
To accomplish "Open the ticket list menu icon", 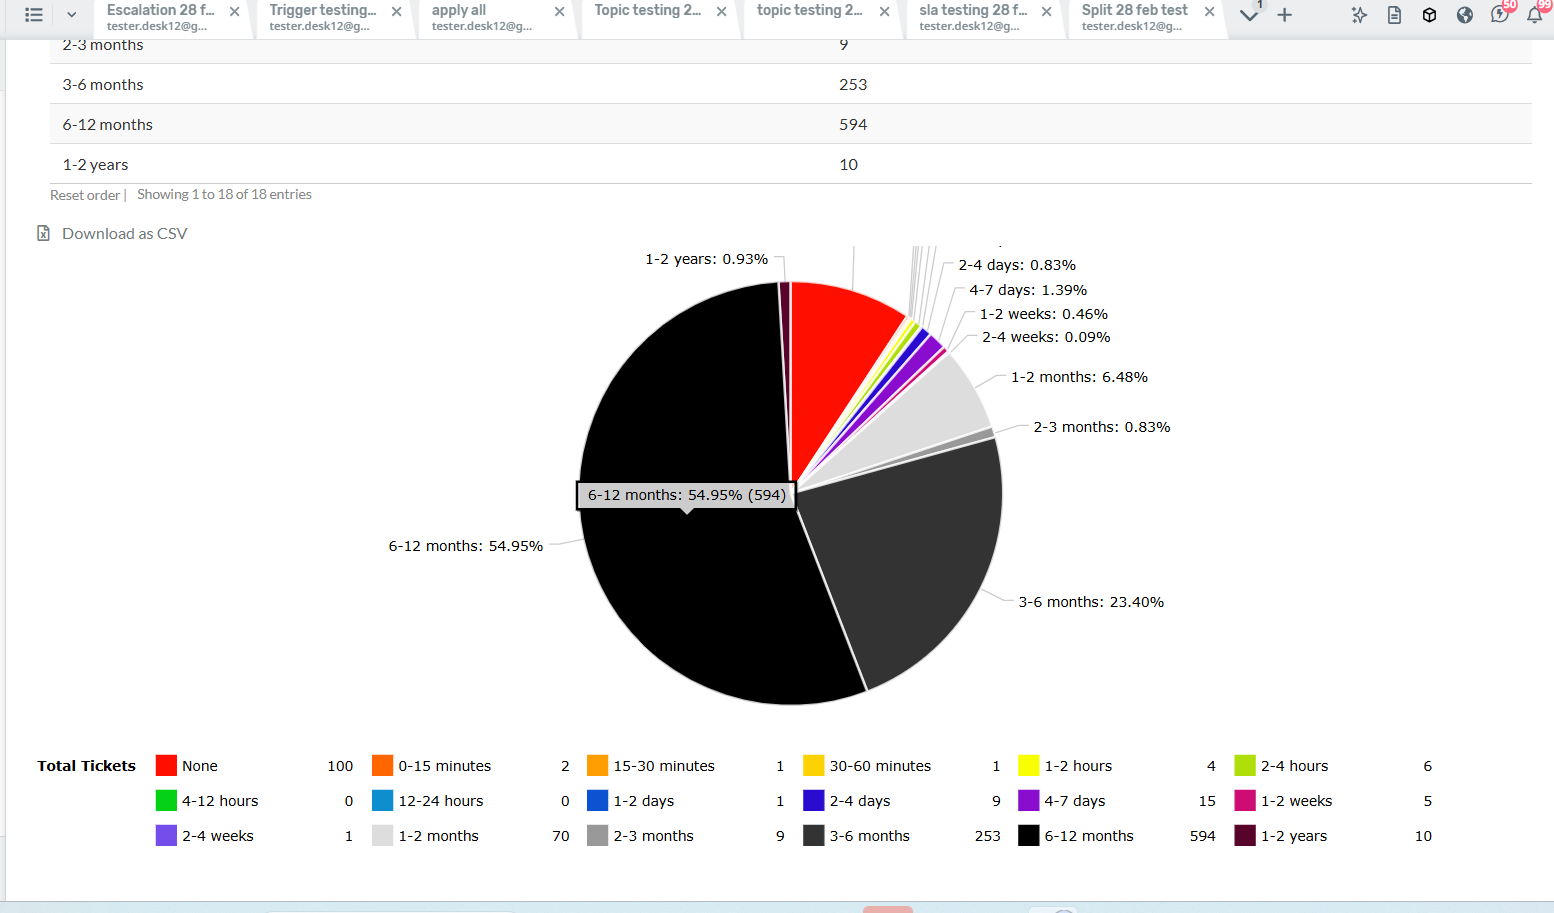I will click(33, 15).
